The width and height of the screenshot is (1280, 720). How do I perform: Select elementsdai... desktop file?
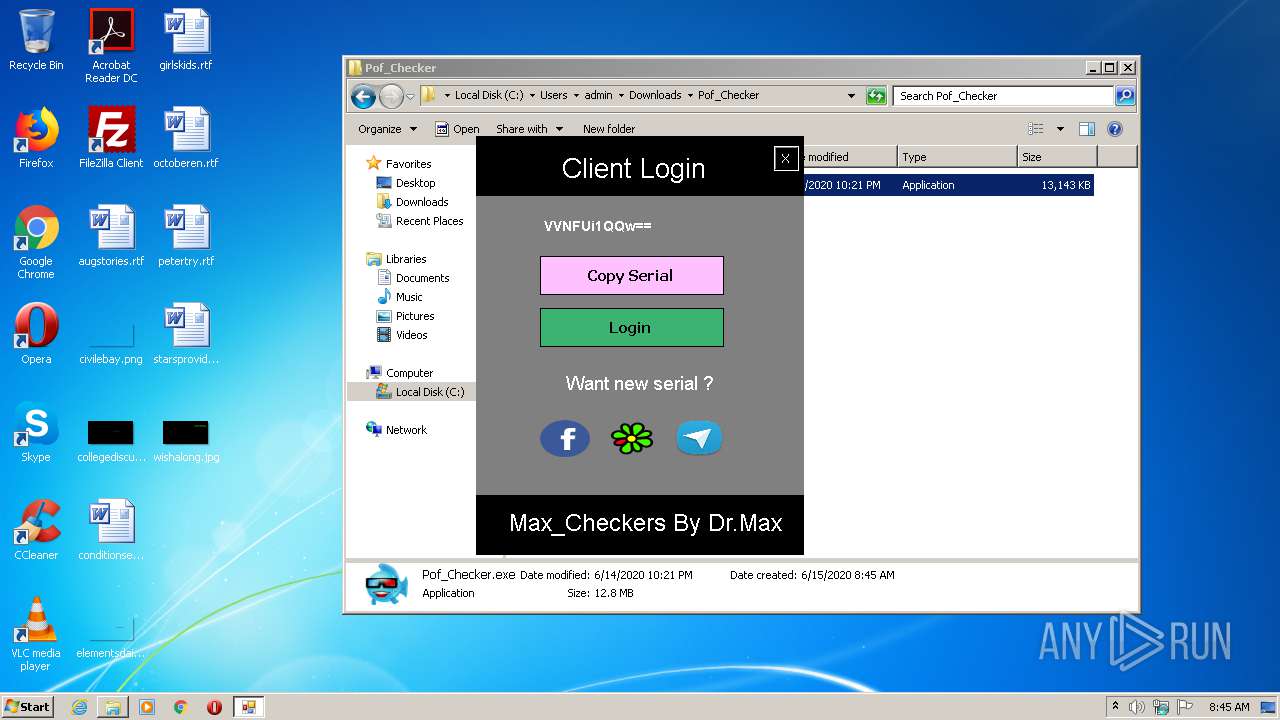coord(111,635)
